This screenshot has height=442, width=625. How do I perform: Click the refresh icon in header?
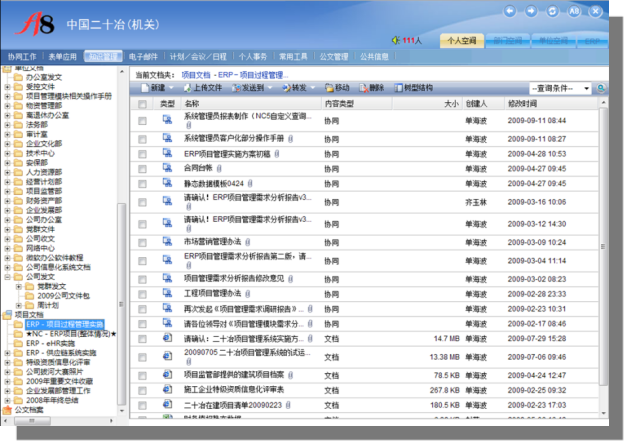[552, 11]
